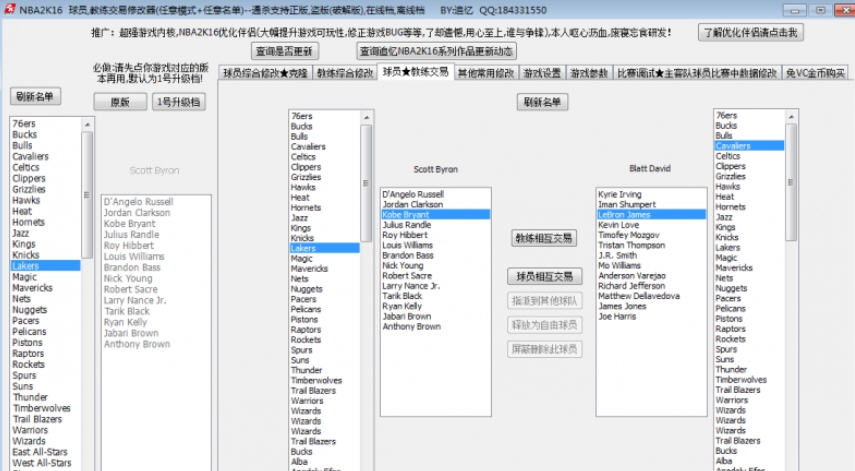
Task: Click the 查询是否更新 button
Action: coord(285,51)
